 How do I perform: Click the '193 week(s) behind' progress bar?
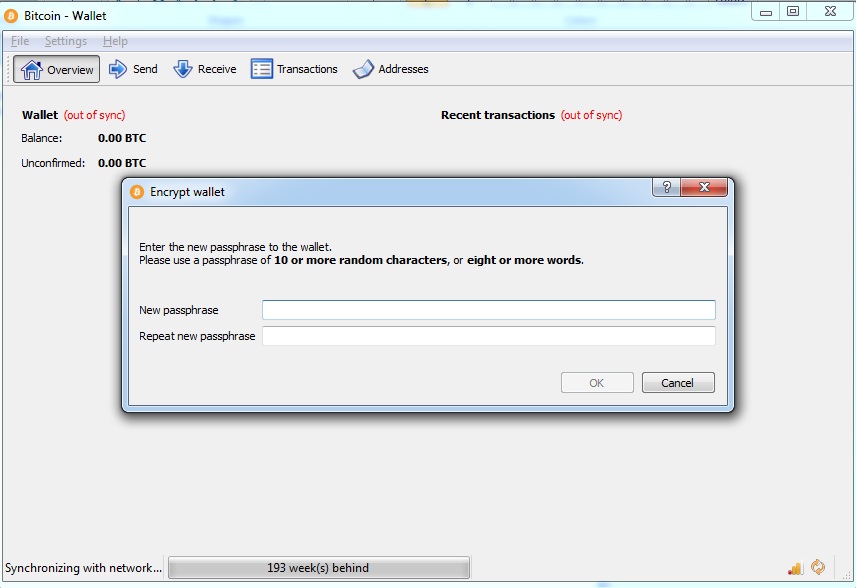[319, 568]
